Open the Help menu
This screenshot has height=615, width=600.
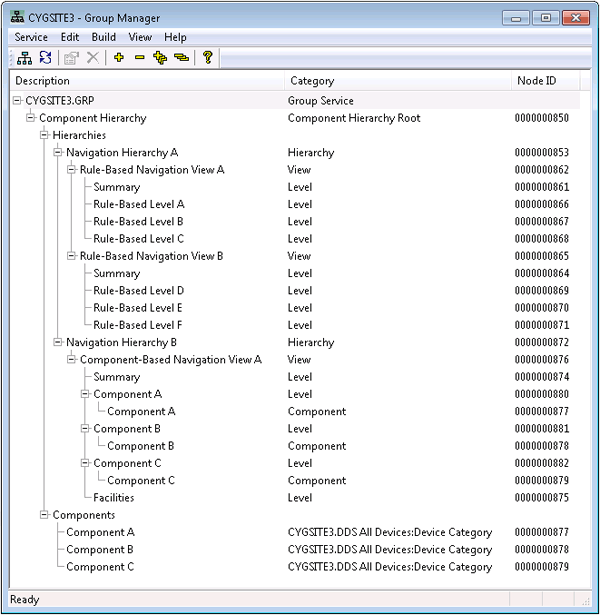click(175, 37)
